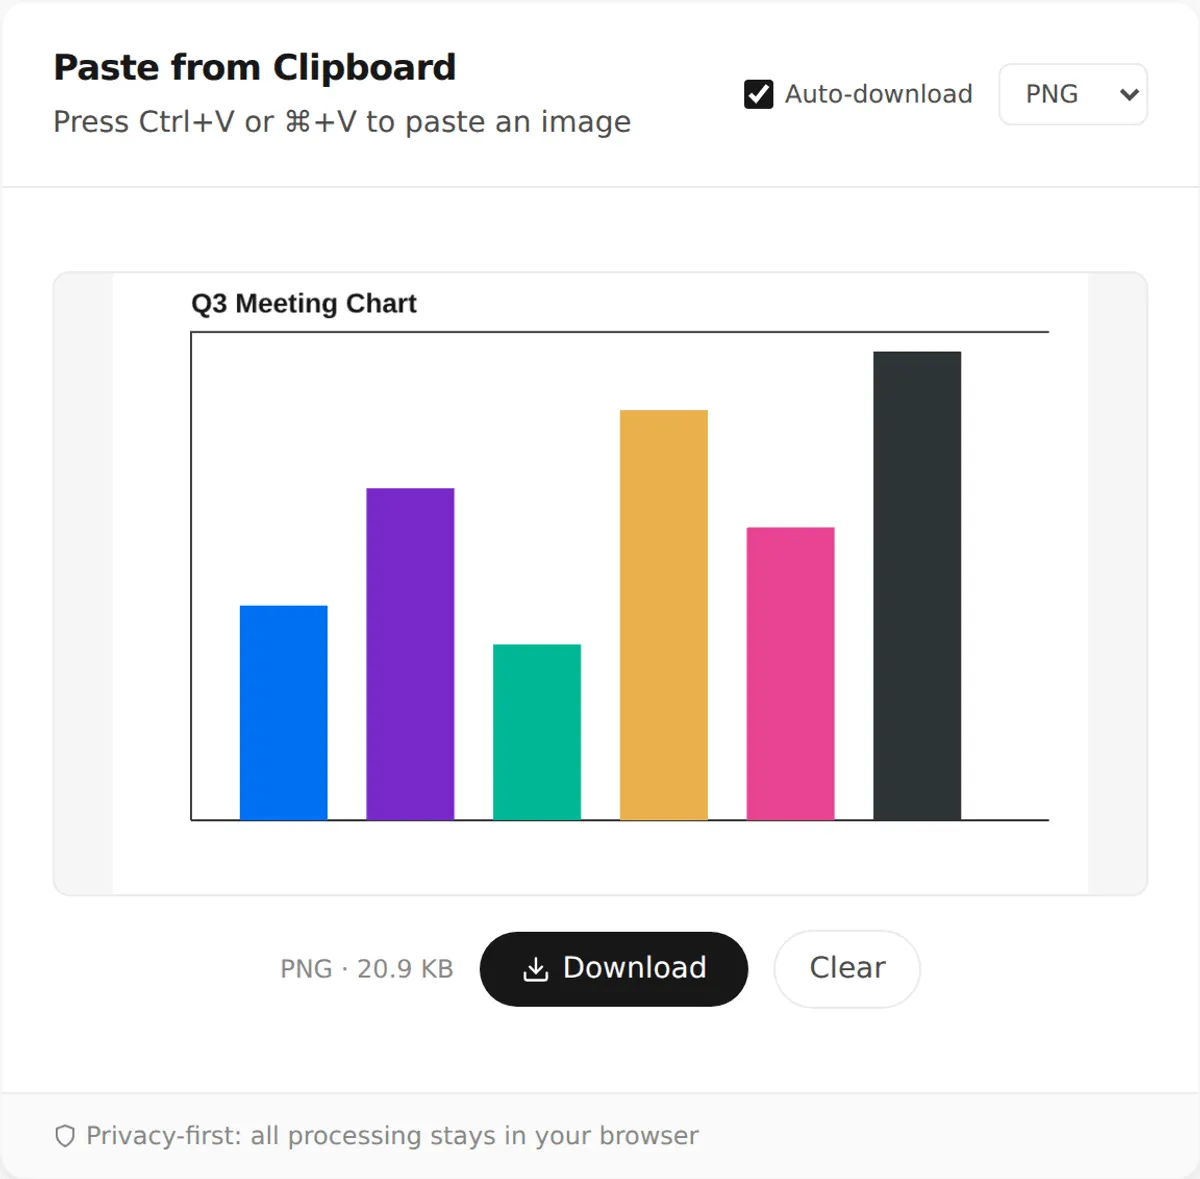Click the purple bar in chart
The width and height of the screenshot is (1200, 1179).
[410, 654]
